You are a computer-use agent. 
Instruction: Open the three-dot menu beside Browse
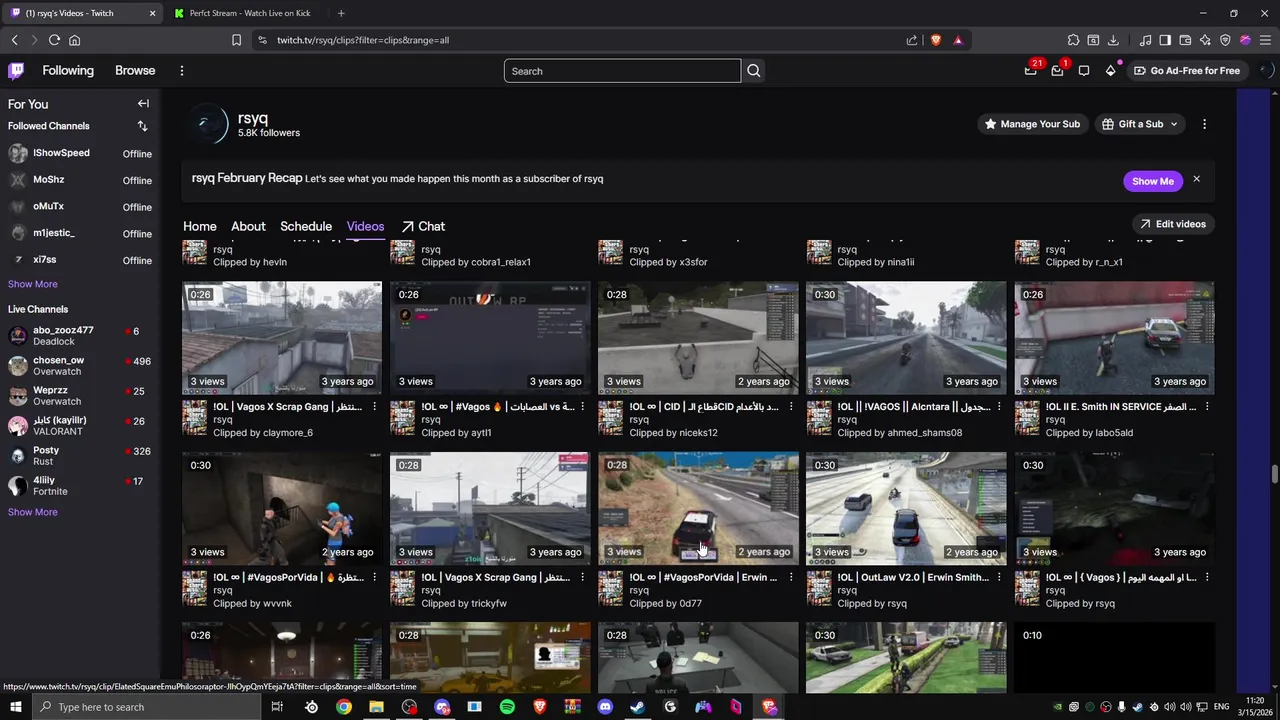click(x=181, y=71)
